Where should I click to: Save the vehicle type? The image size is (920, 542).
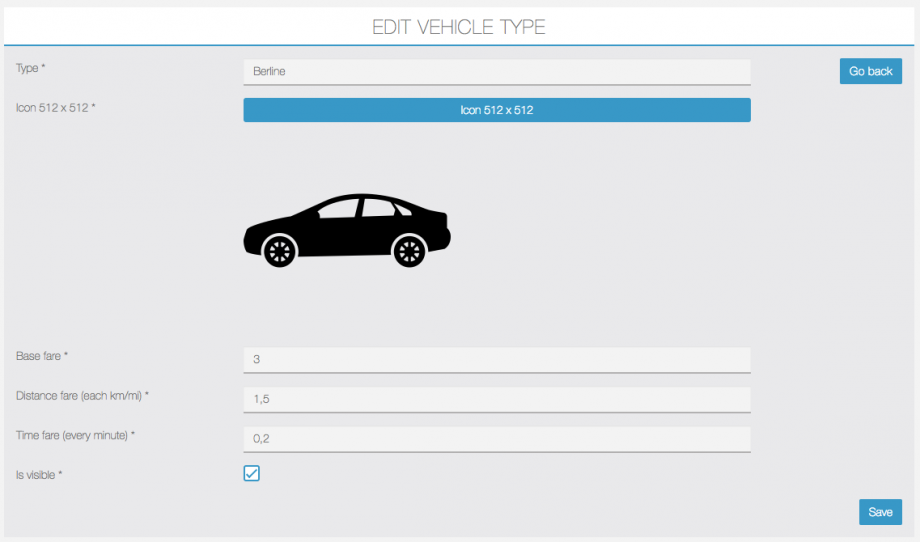(879, 512)
